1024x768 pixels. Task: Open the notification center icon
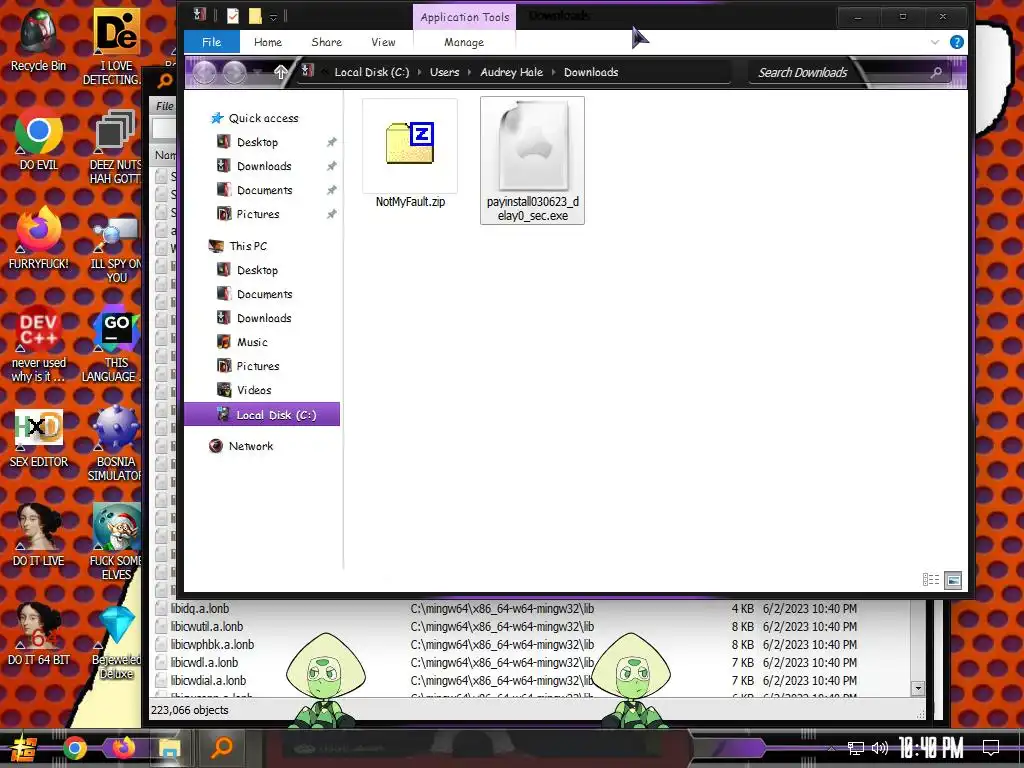(991, 747)
